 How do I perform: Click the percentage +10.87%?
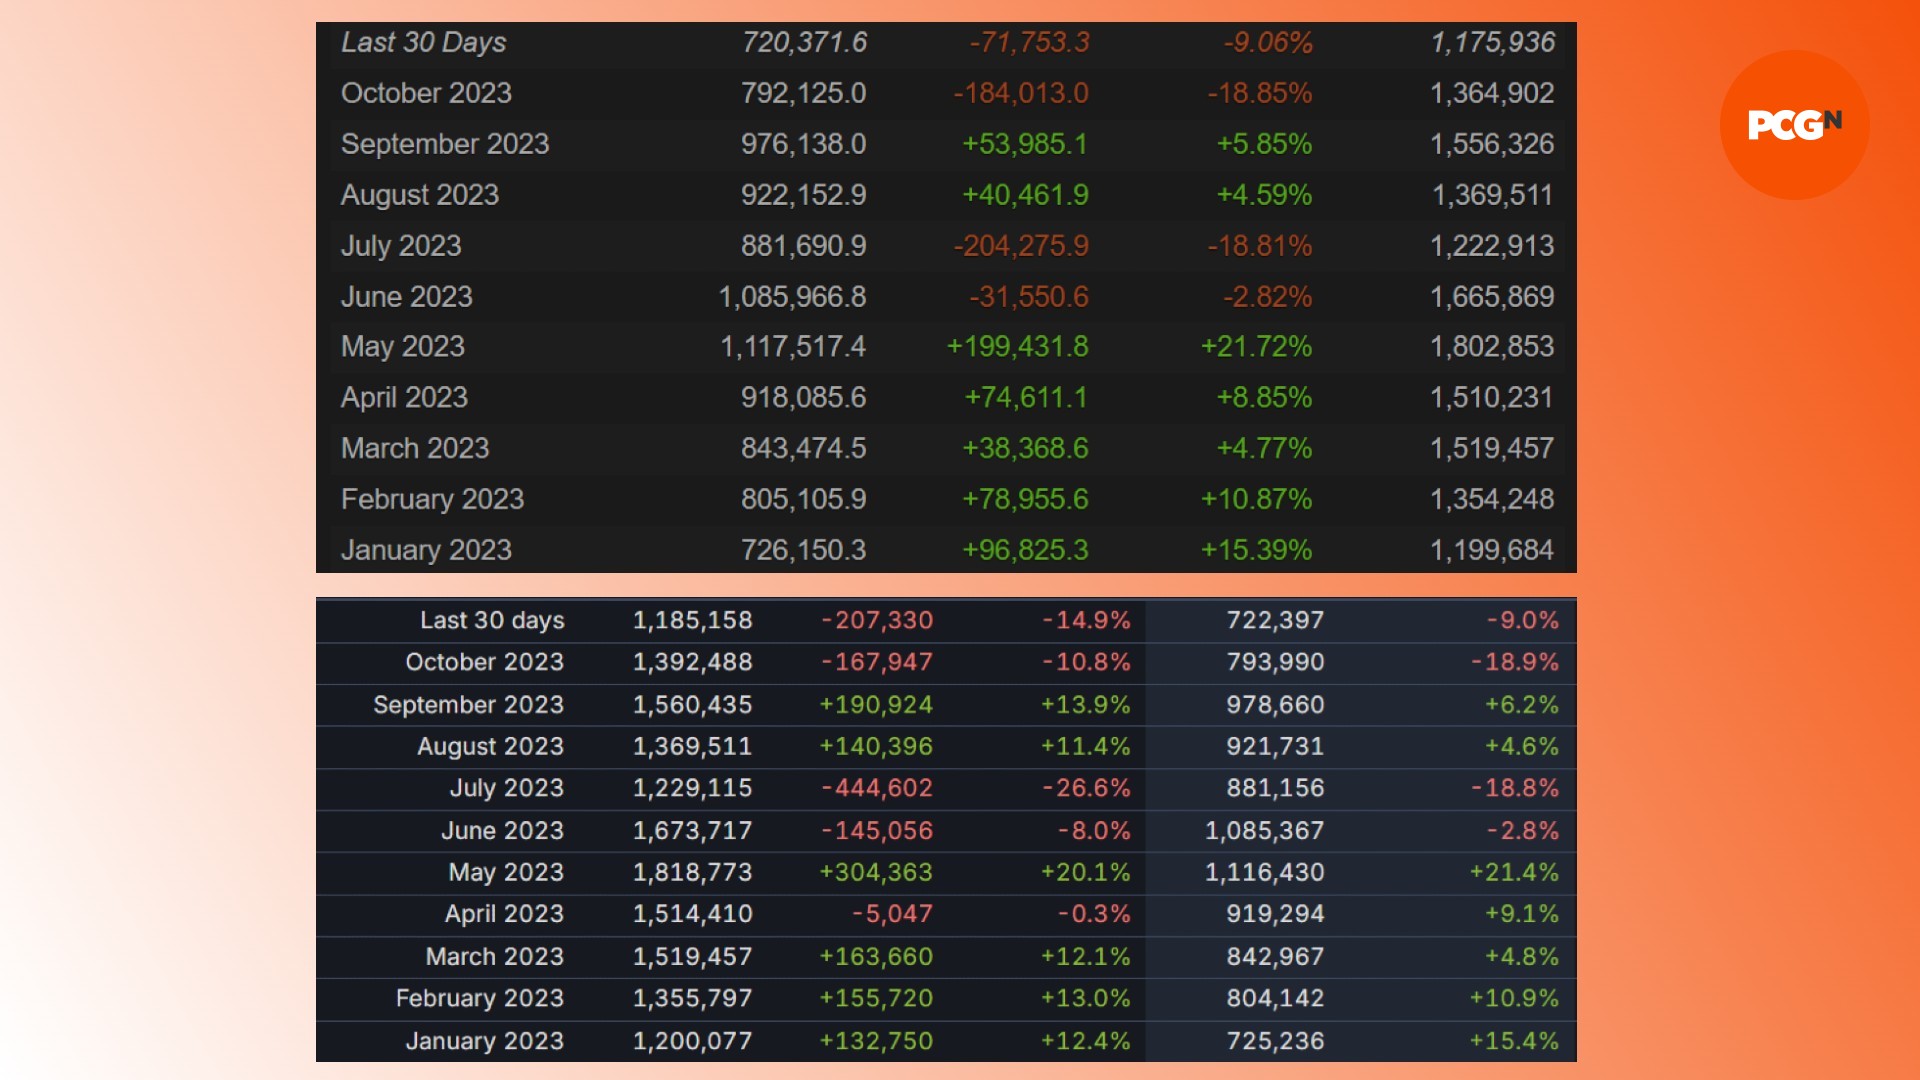tap(1256, 499)
